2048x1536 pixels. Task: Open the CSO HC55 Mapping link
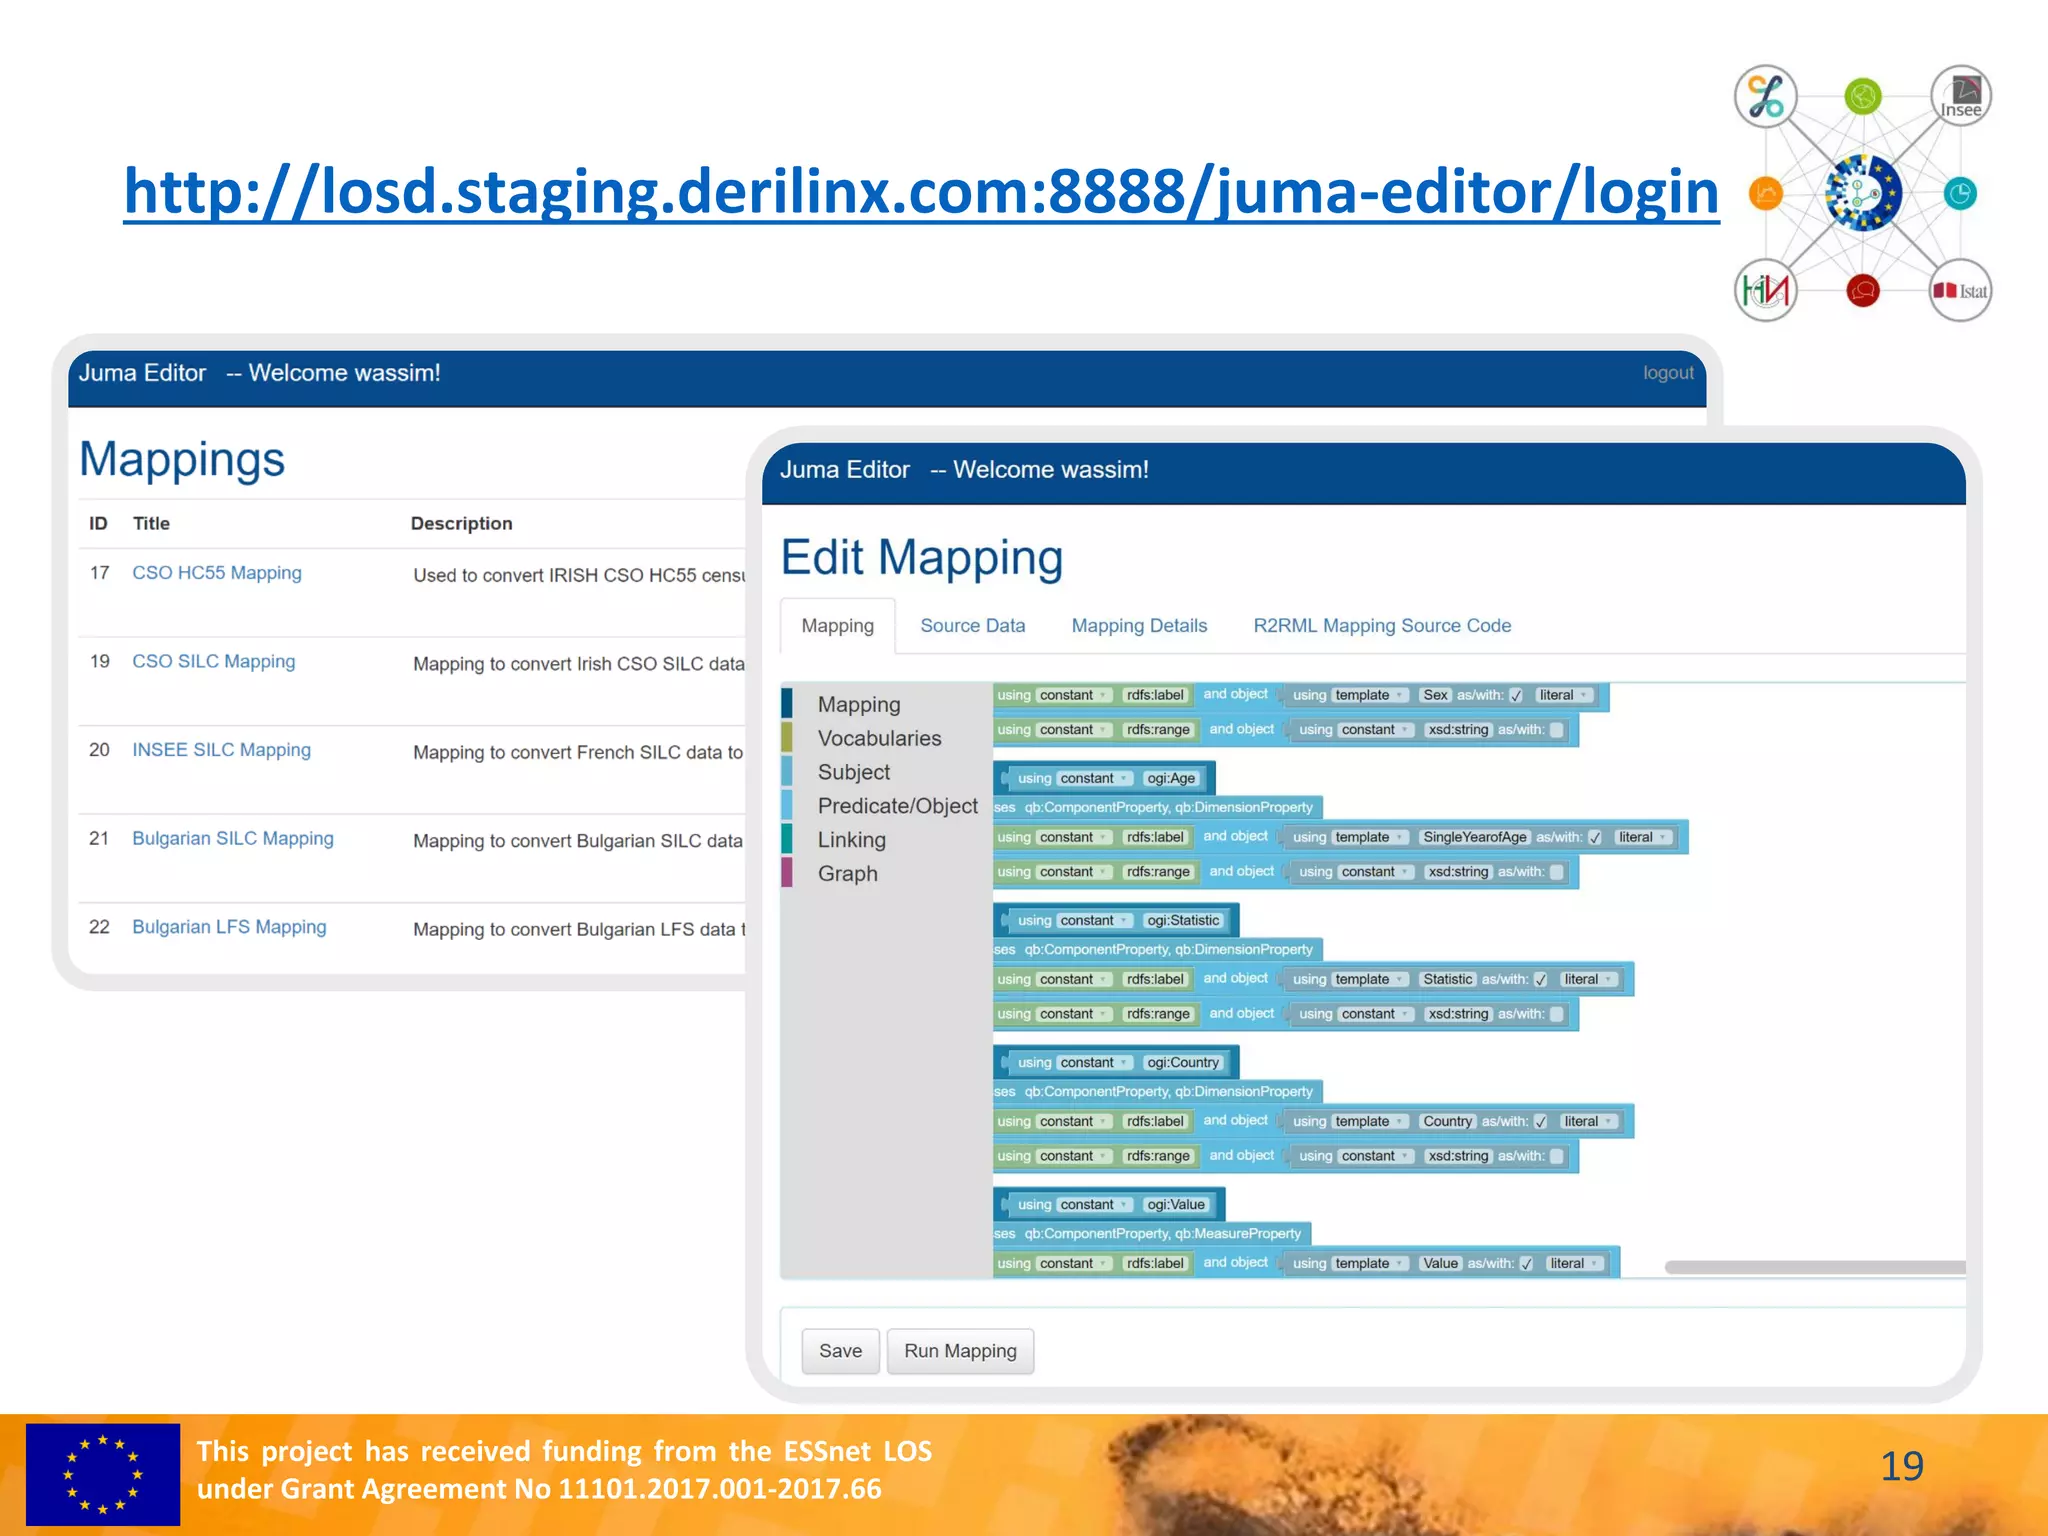click(x=217, y=573)
